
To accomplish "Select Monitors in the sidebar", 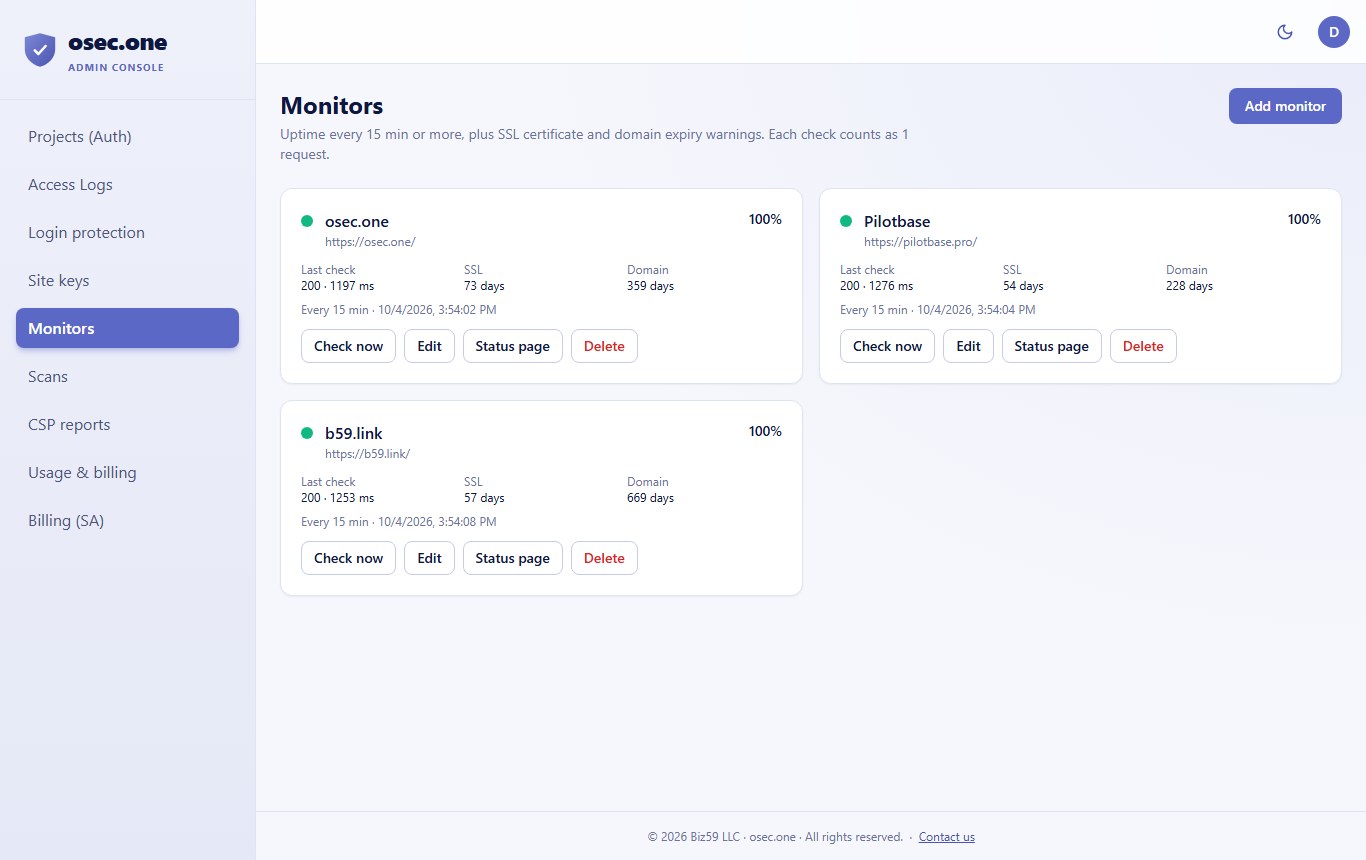I will click(x=127, y=328).
